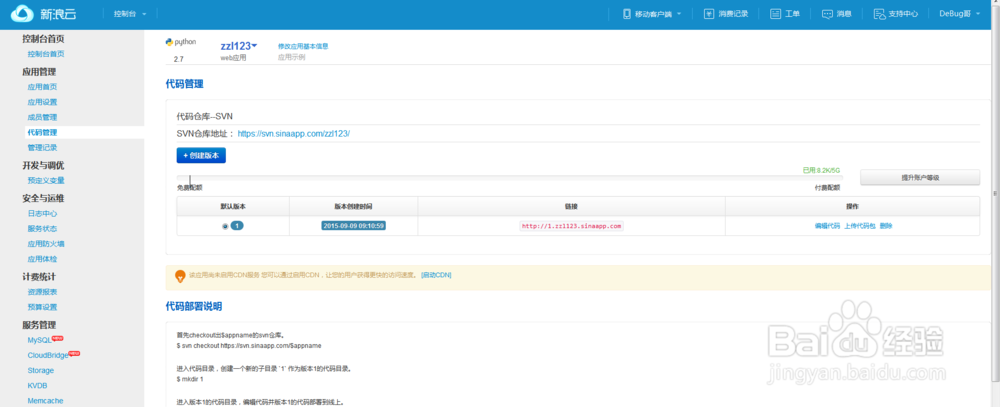Open Storage service in sidebar

[x=41, y=371]
